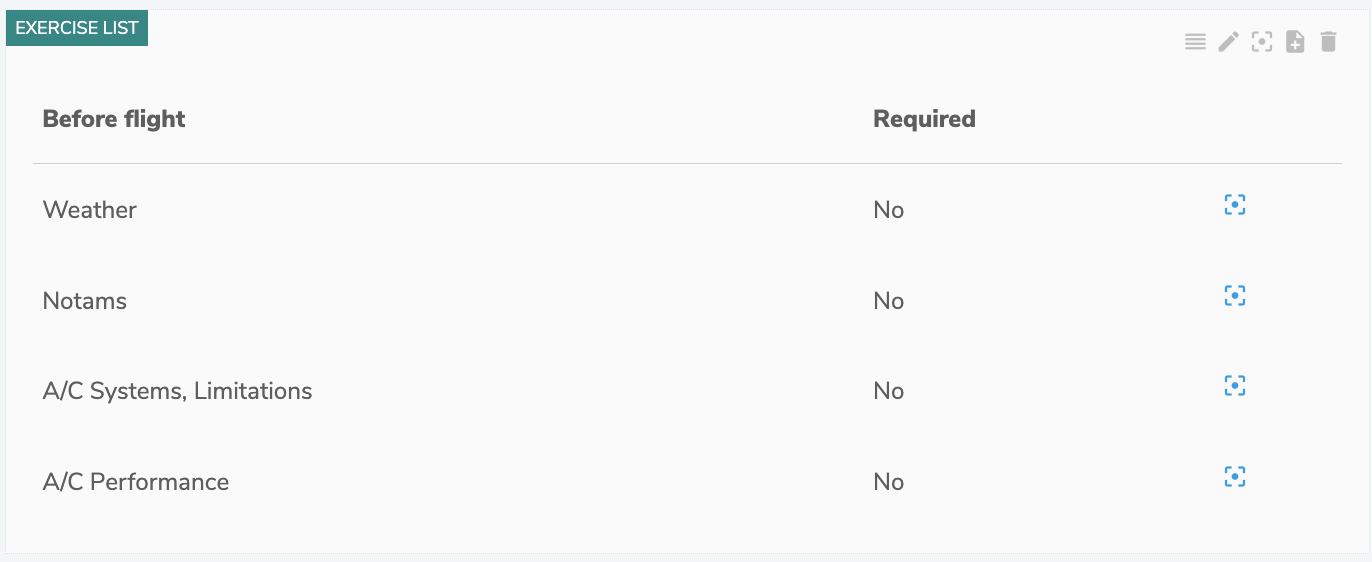Viewport: 1372px width, 562px height.
Task: Click Required value No for A/C Systems, Limitations
Action: 888,391
